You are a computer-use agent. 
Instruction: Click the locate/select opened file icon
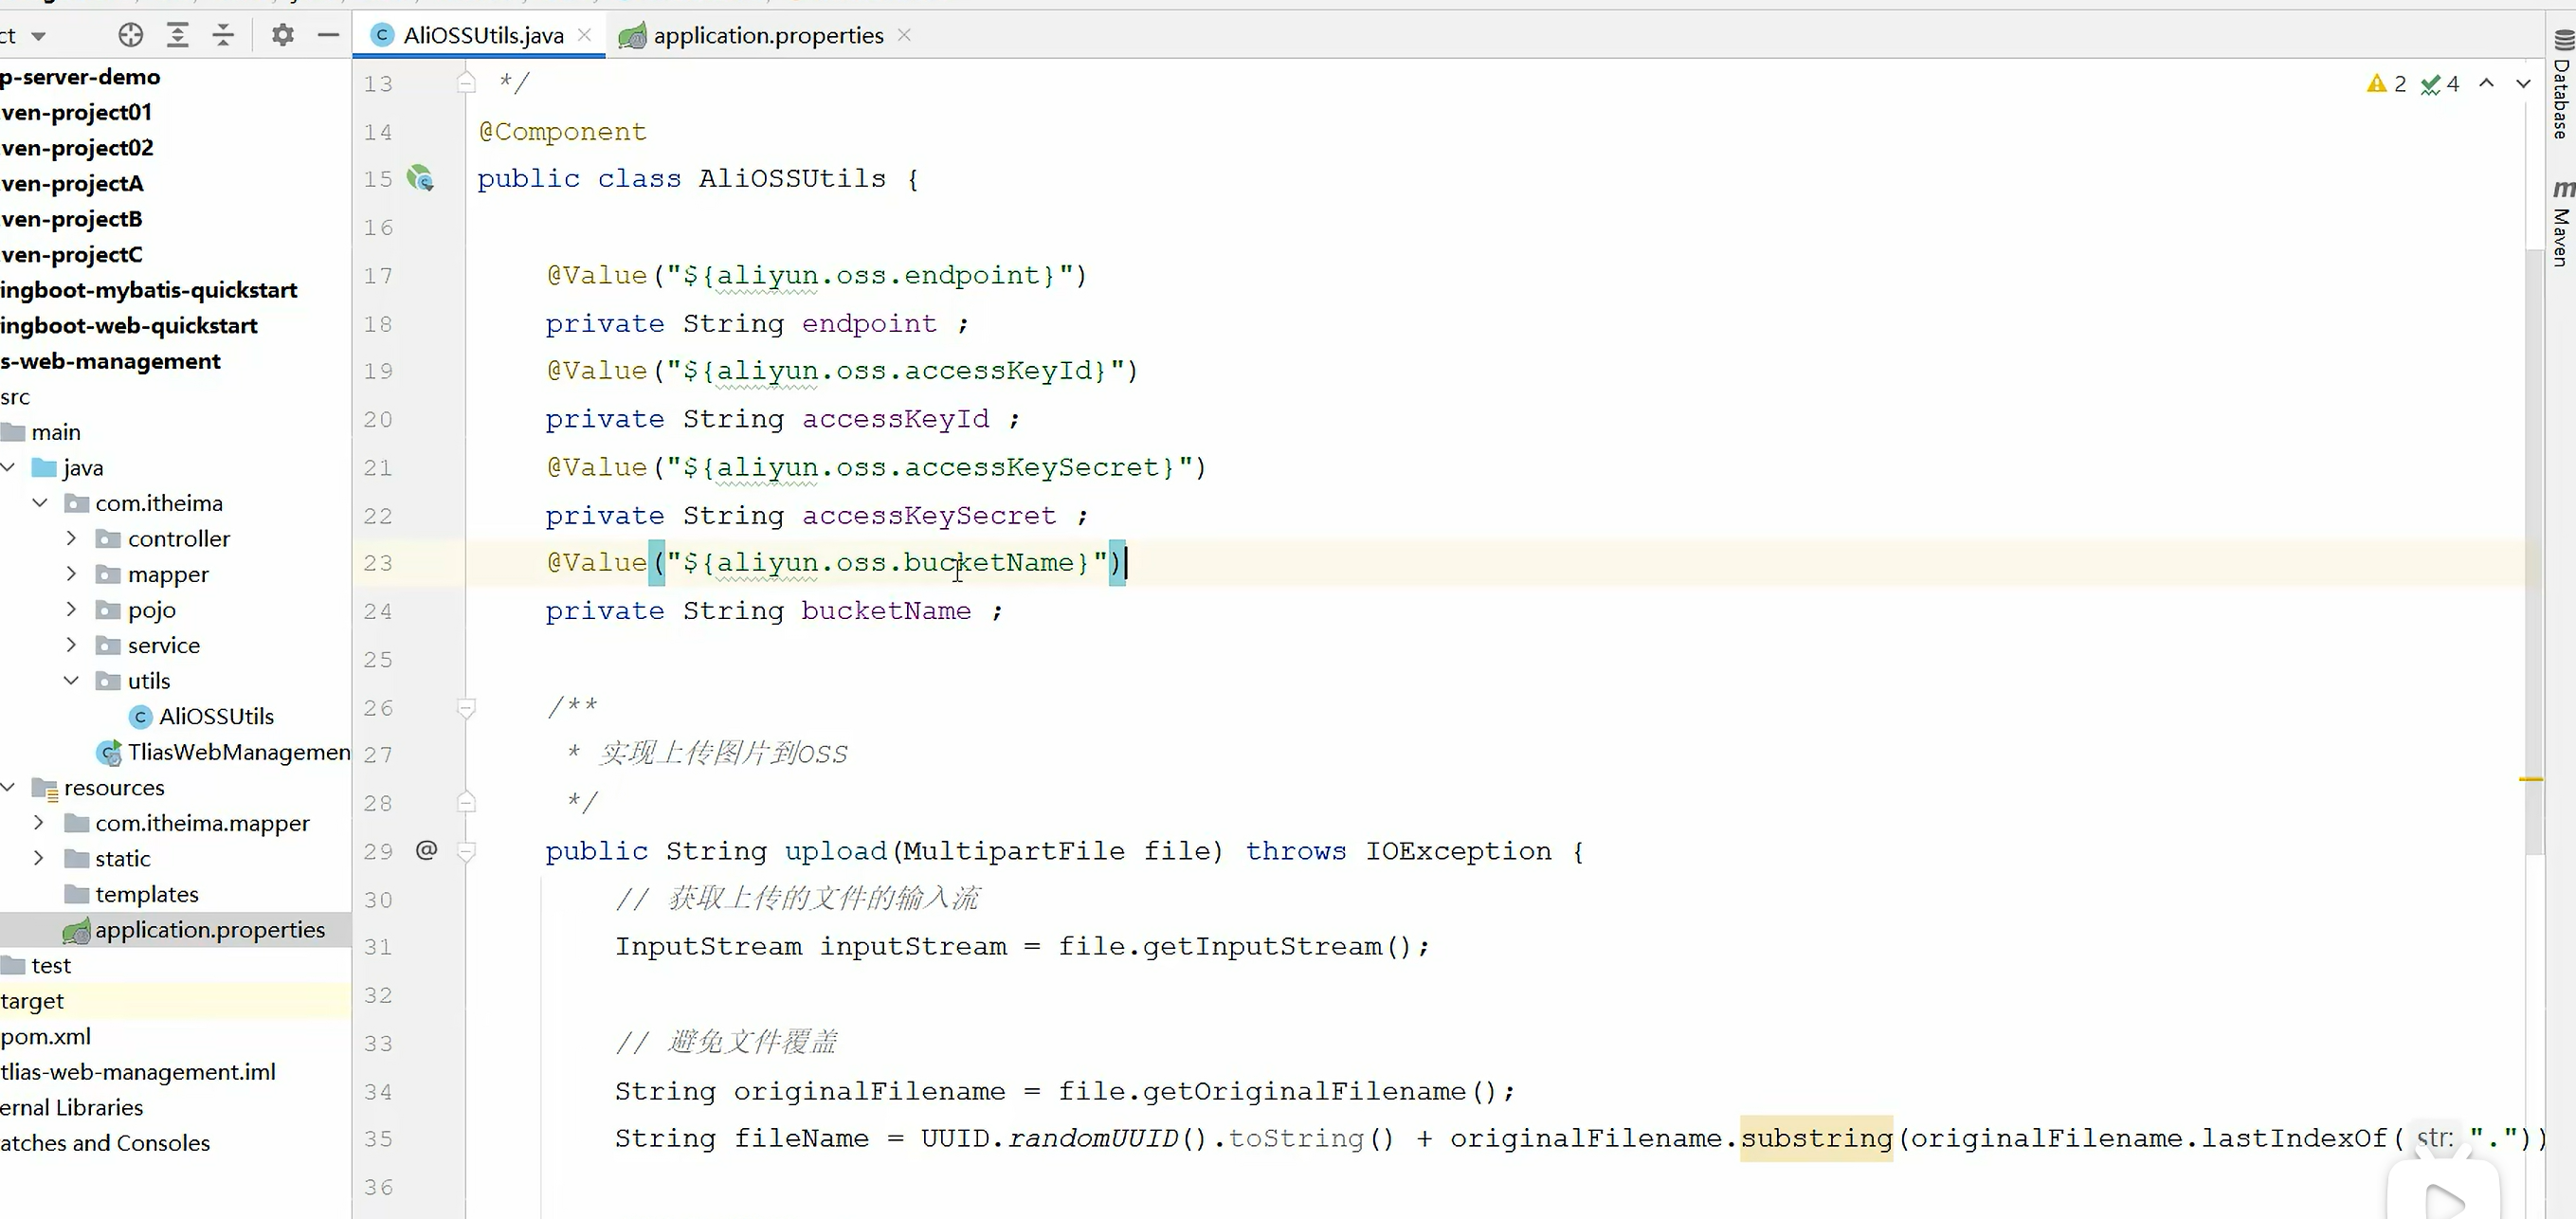pos(130,36)
